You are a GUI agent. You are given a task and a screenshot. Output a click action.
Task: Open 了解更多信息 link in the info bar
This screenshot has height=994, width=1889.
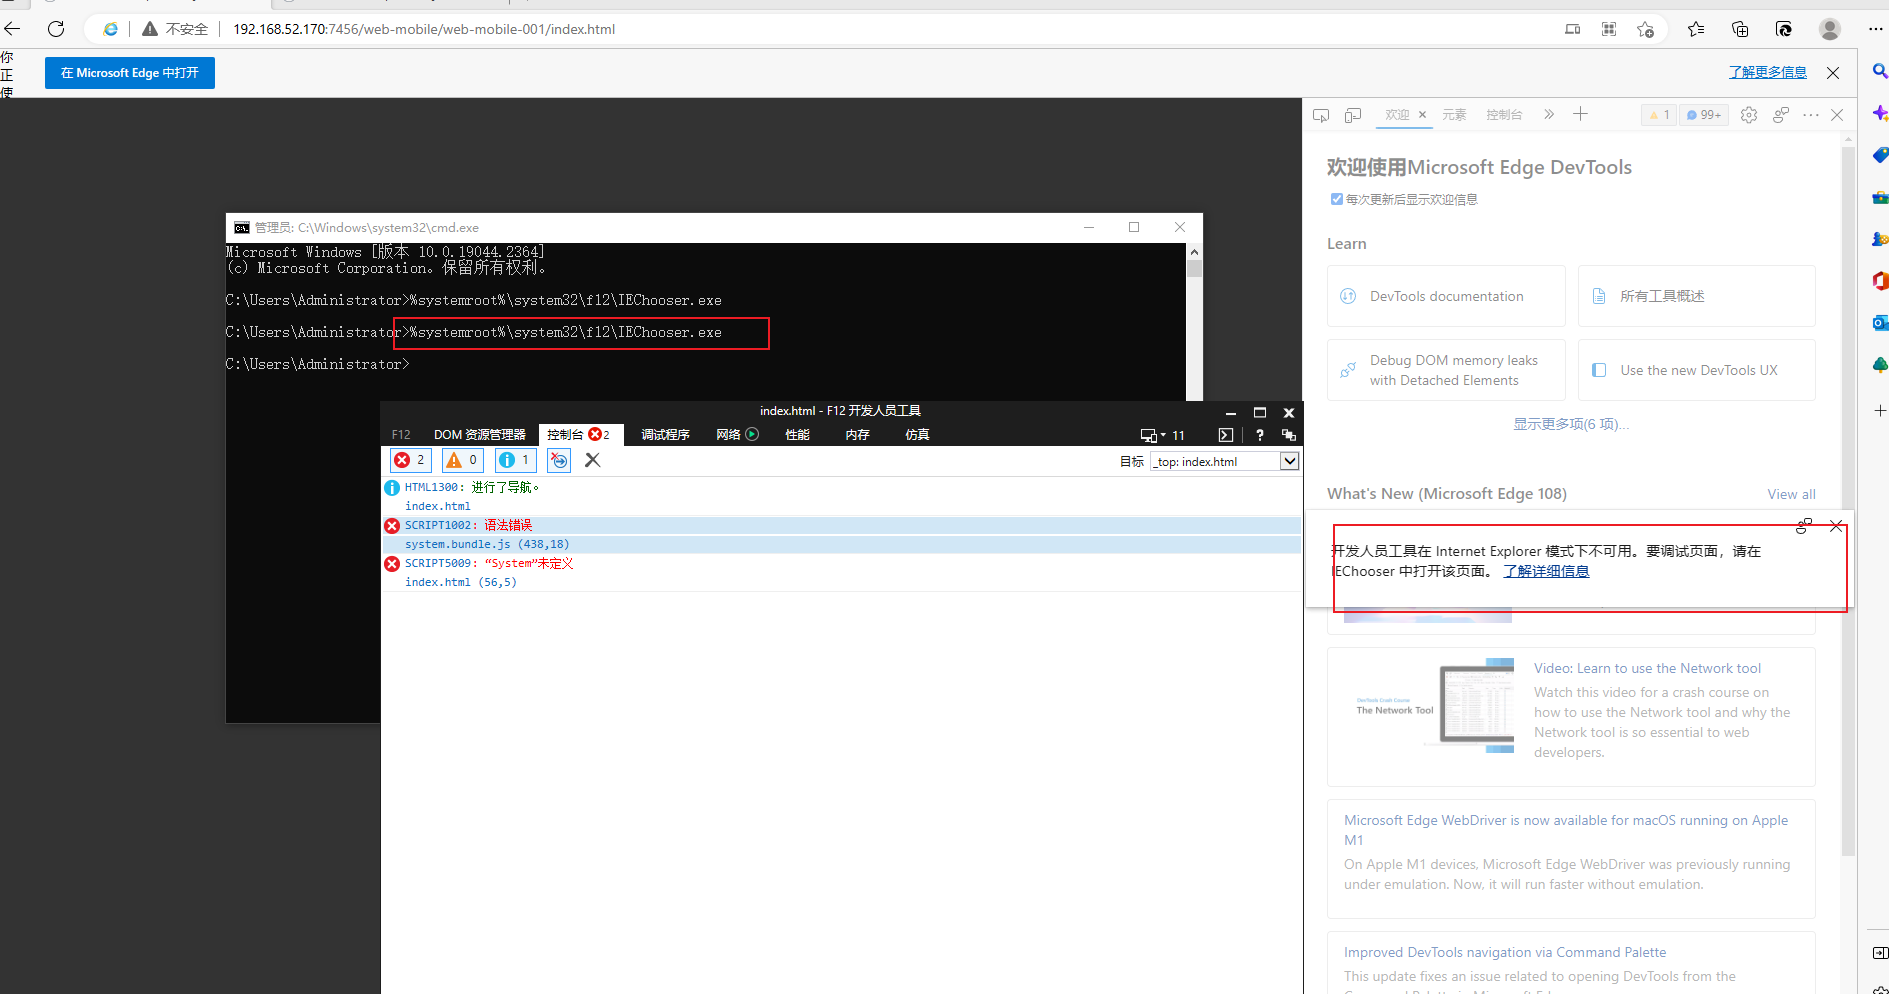(1768, 72)
